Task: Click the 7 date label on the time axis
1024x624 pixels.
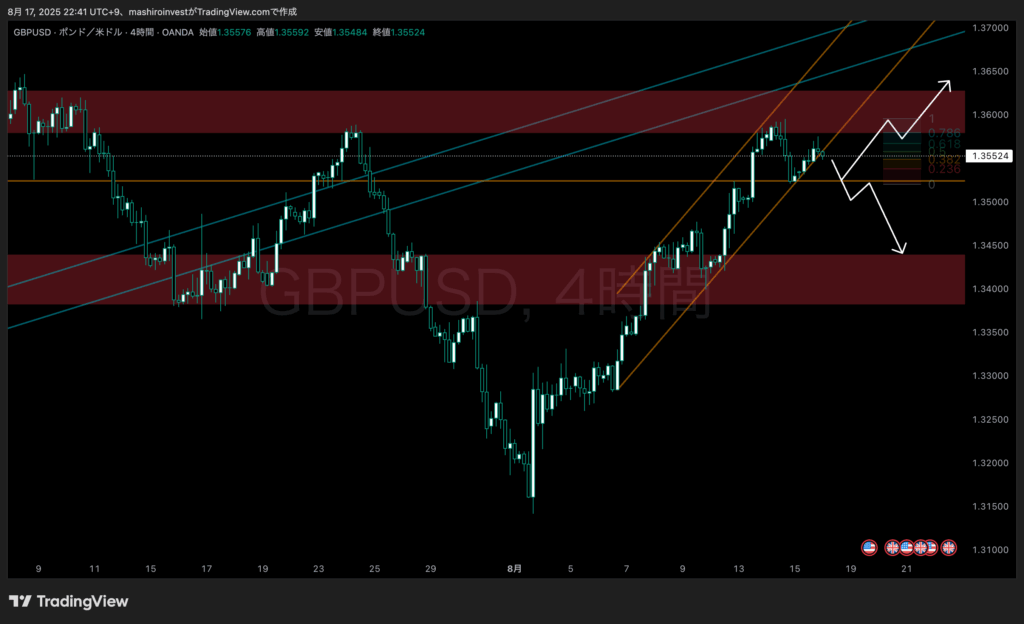Action: (x=626, y=569)
